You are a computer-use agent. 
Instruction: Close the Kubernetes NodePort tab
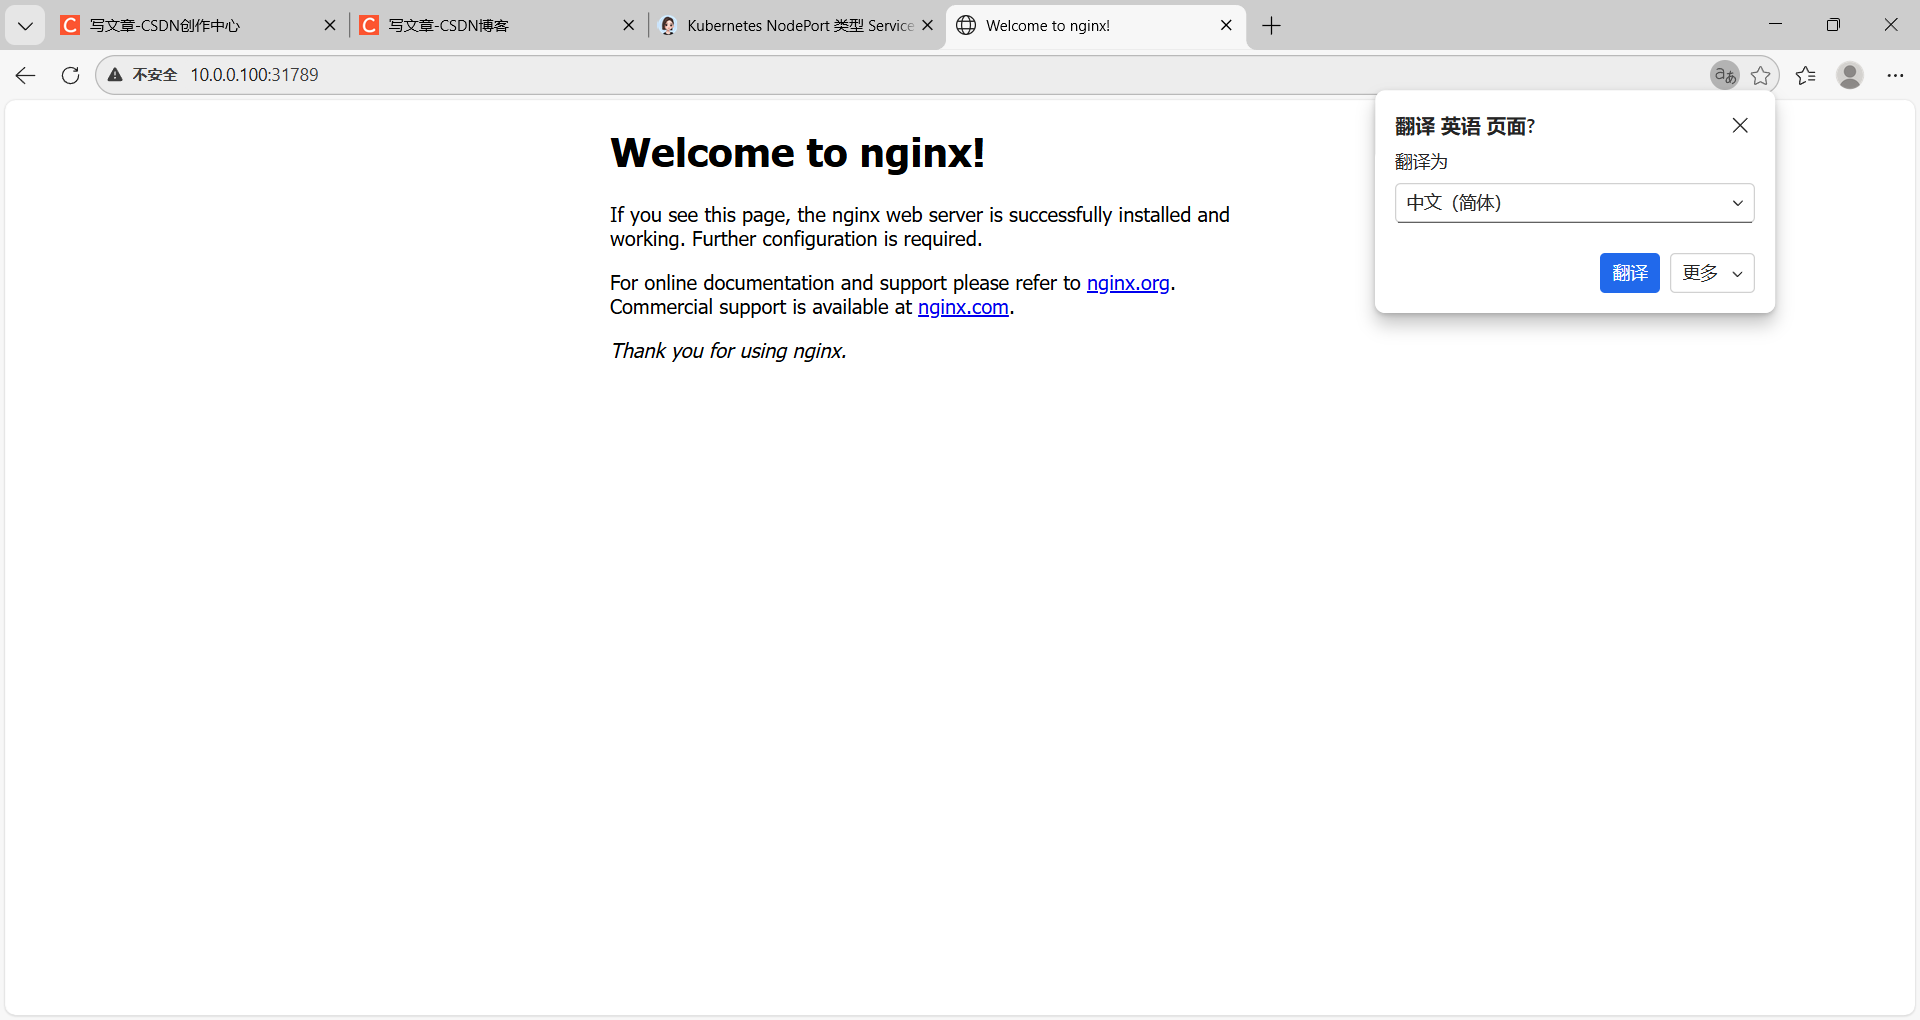tap(928, 26)
